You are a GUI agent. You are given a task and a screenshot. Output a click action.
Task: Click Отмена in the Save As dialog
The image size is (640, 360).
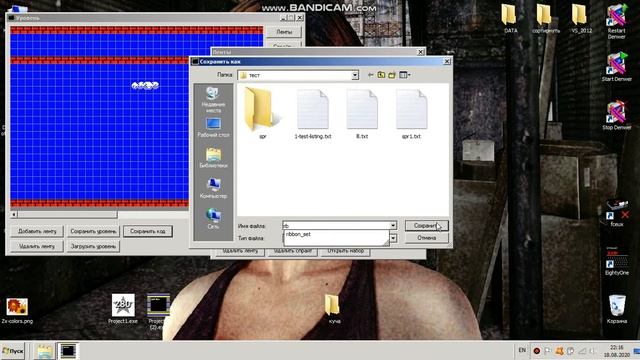coord(427,238)
